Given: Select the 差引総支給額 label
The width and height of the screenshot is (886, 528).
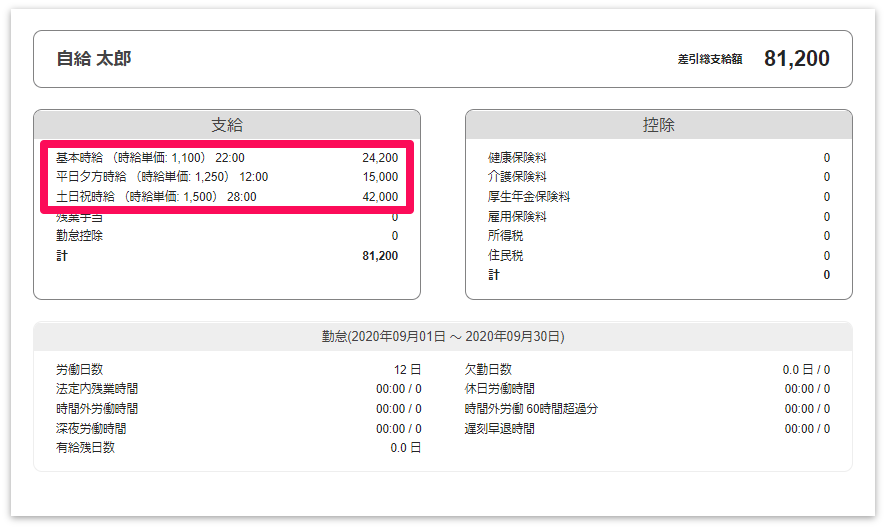Looking at the screenshot, I should [x=709, y=60].
